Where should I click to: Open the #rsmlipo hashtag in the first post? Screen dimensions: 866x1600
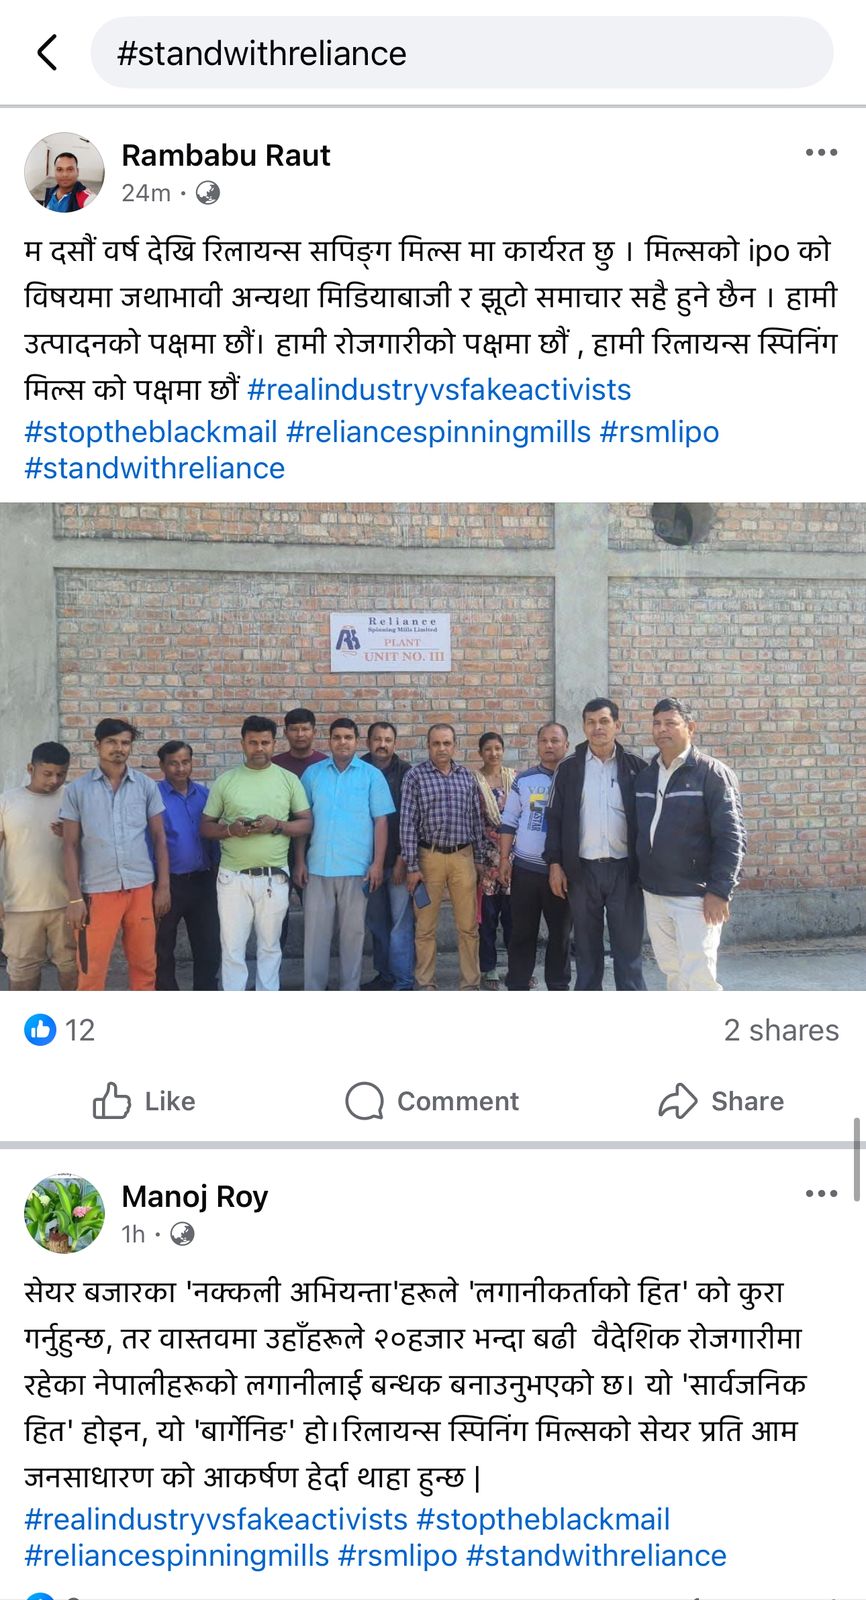659,432
